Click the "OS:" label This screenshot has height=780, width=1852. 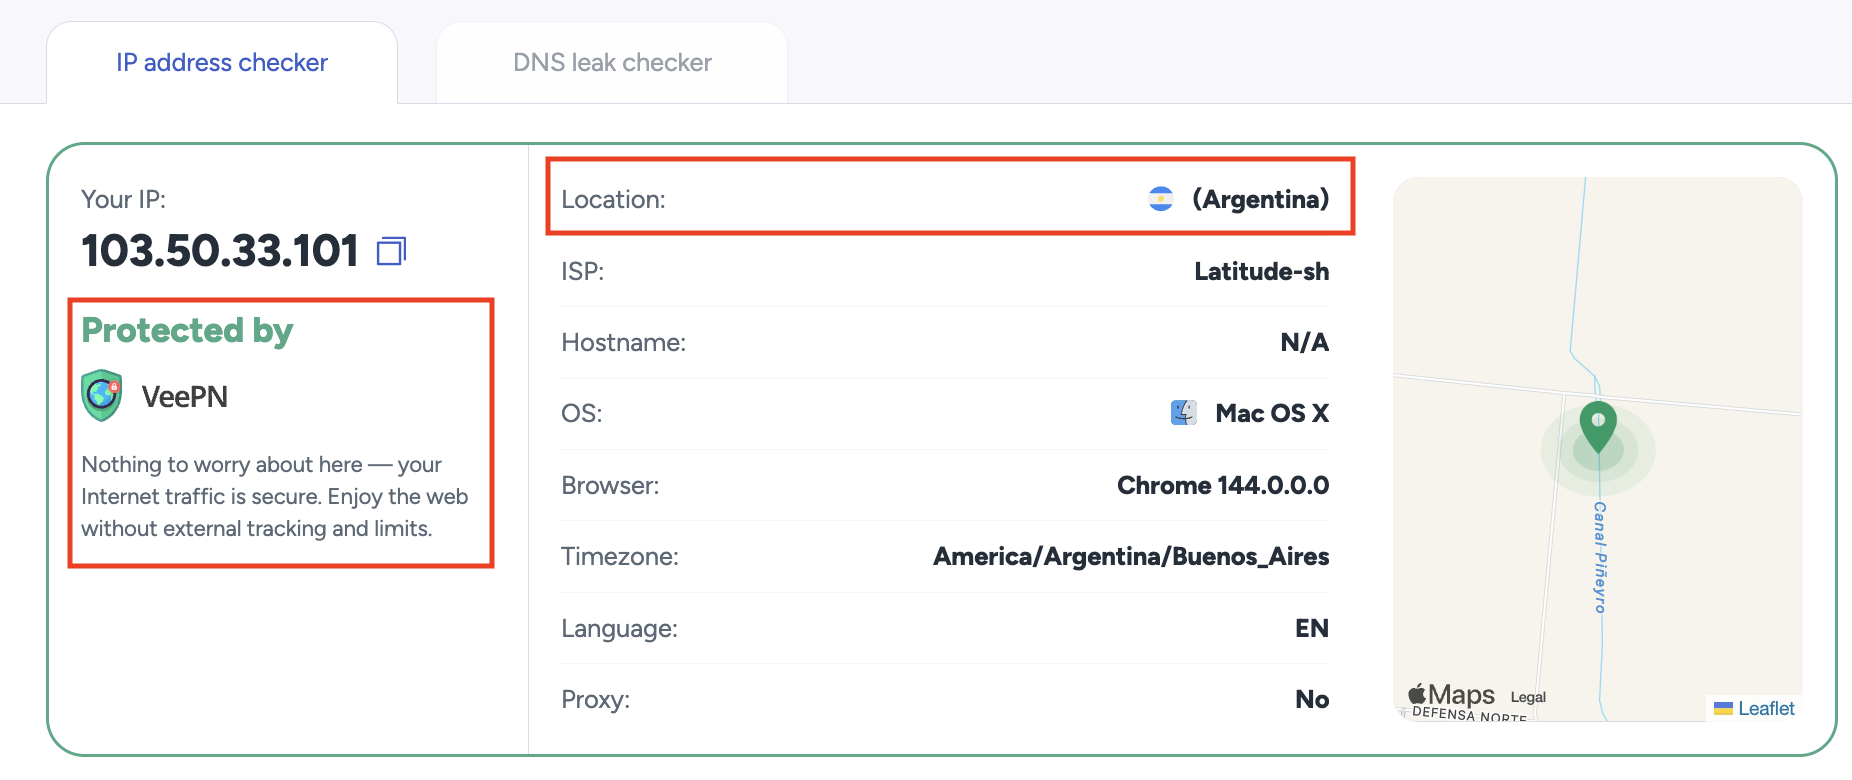coord(582,413)
